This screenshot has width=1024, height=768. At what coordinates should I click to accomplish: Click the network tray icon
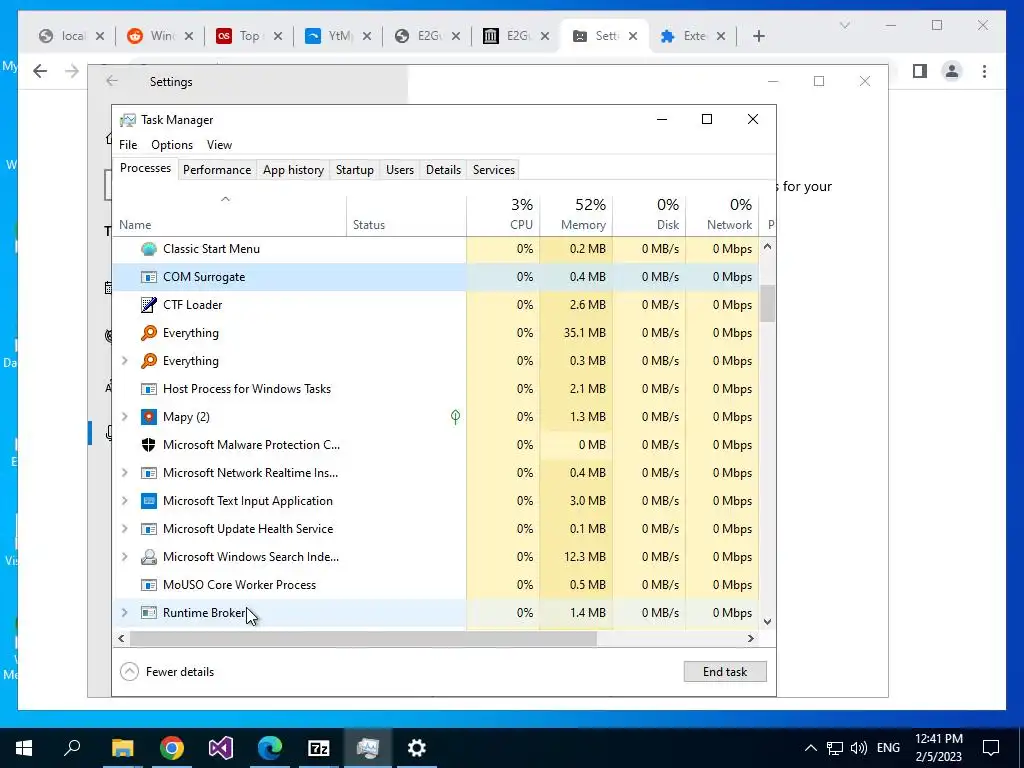tap(835, 748)
